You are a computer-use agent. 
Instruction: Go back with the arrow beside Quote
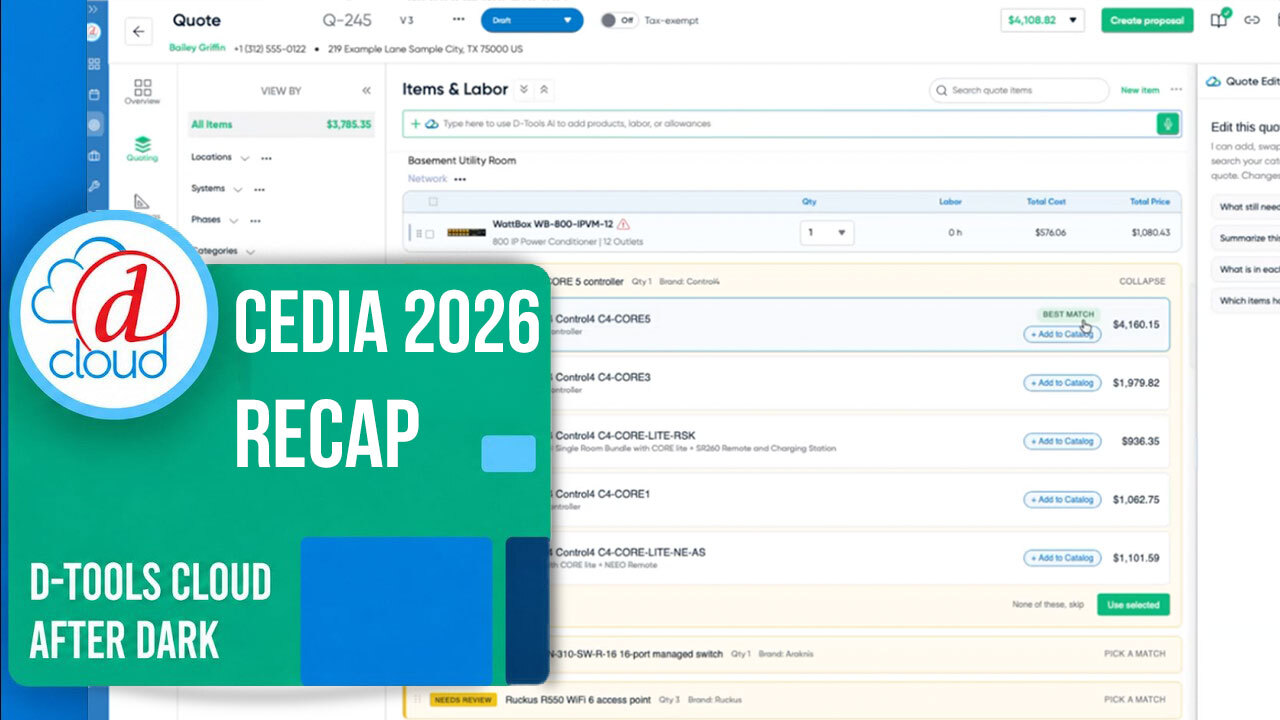[x=138, y=31]
